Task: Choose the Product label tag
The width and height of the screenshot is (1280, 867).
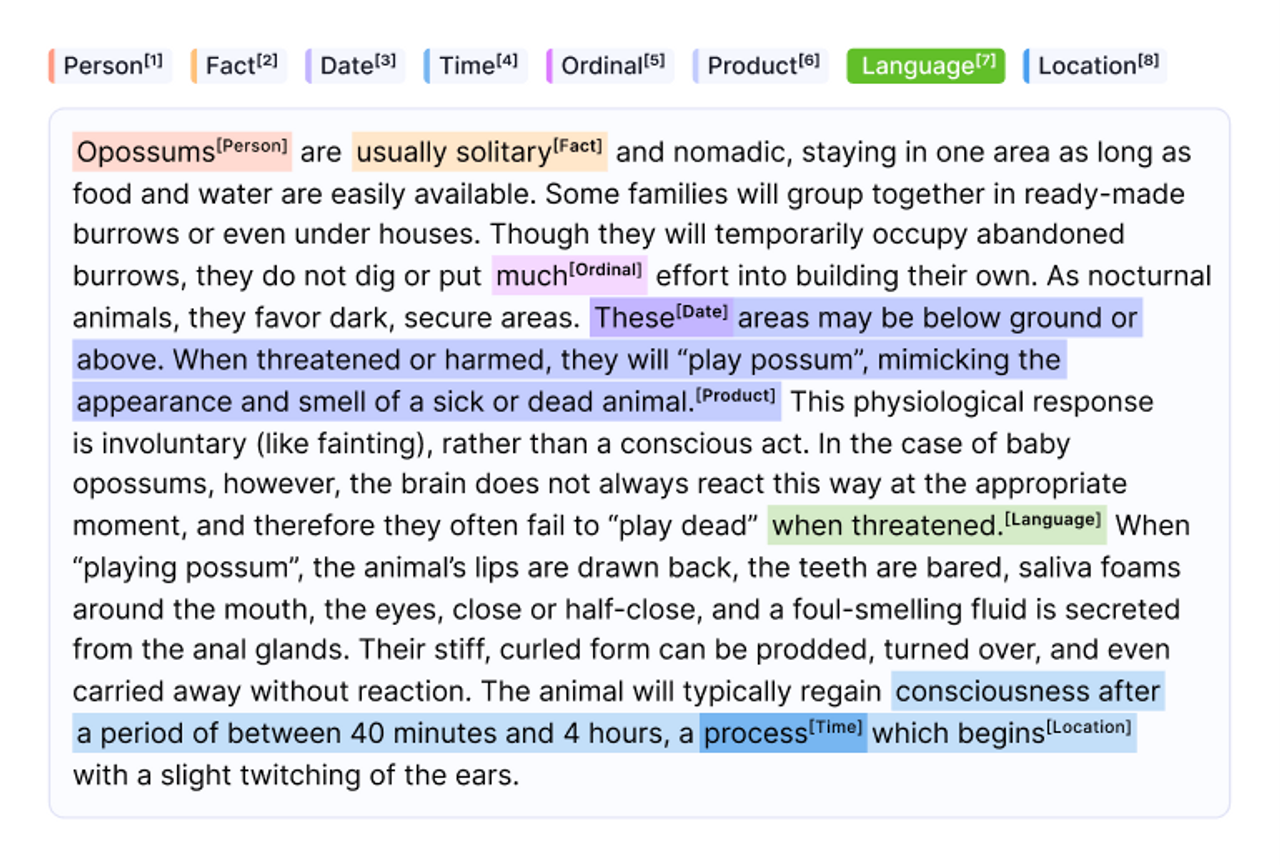Action: click(761, 66)
